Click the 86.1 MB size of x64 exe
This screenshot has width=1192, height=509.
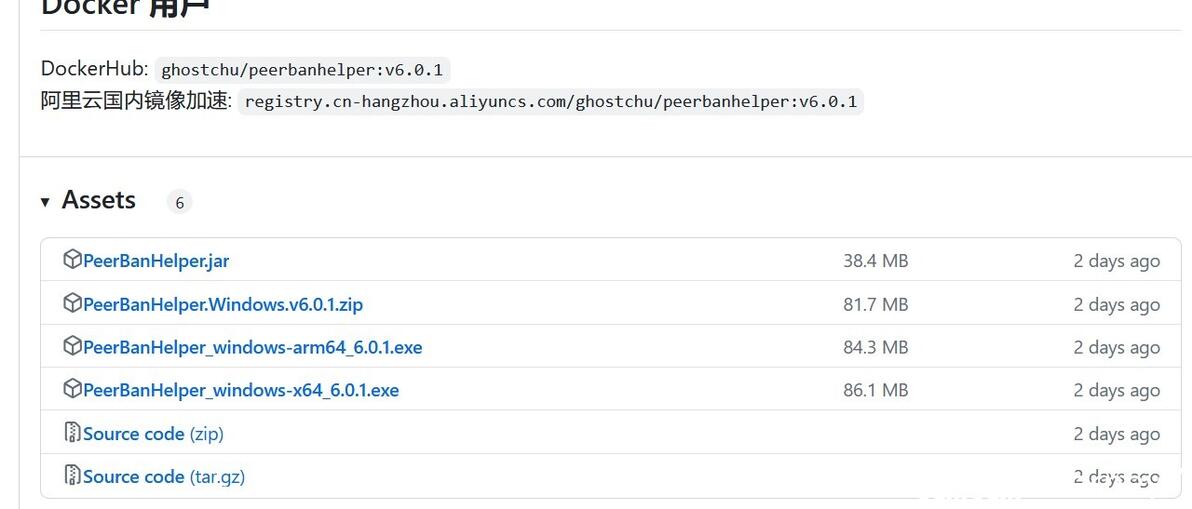(875, 390)
